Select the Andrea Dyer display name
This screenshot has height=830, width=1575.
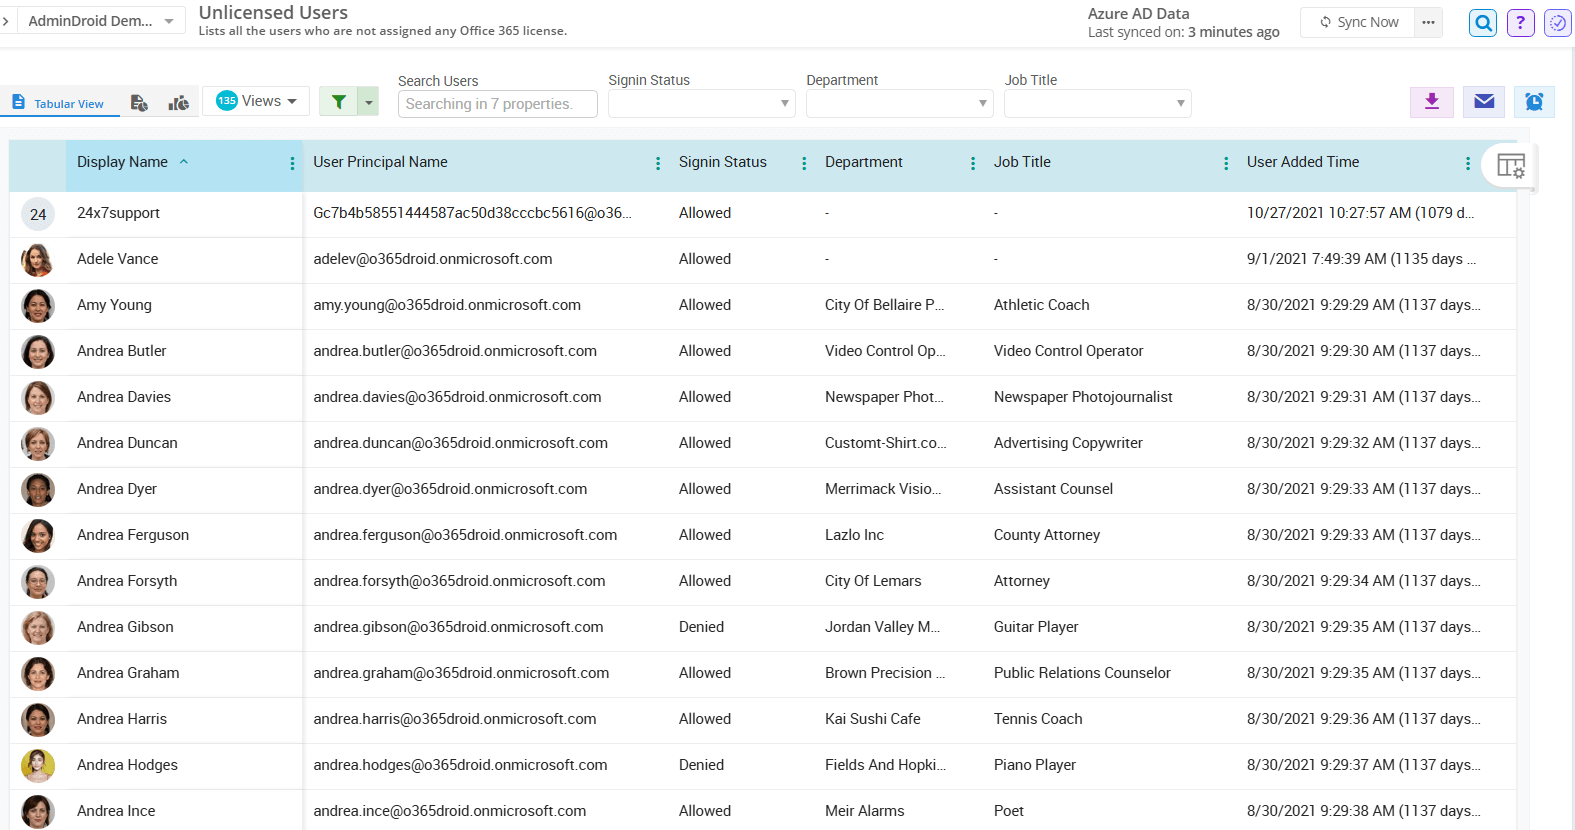point(116,489)
